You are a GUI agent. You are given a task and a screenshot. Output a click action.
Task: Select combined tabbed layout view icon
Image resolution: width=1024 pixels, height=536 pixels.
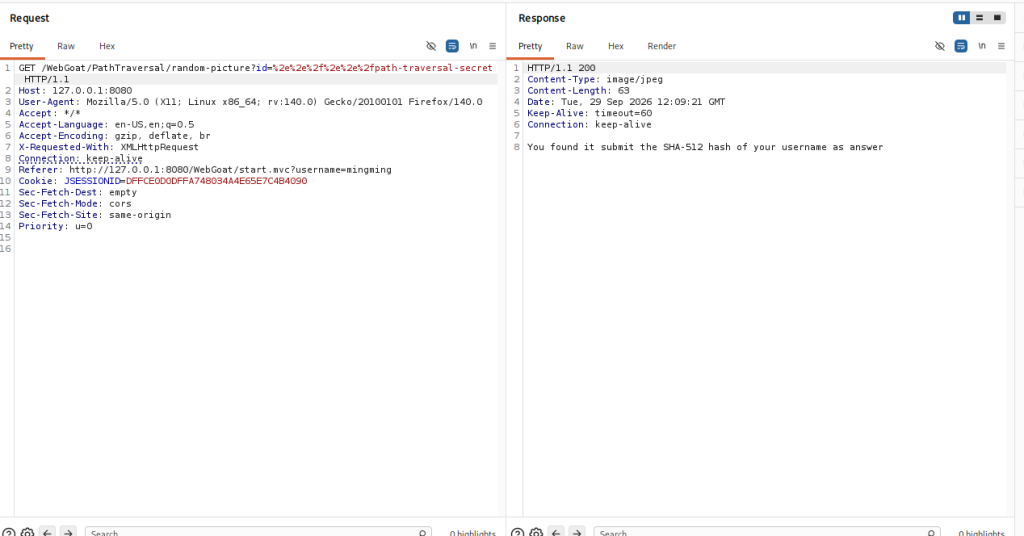997,18
